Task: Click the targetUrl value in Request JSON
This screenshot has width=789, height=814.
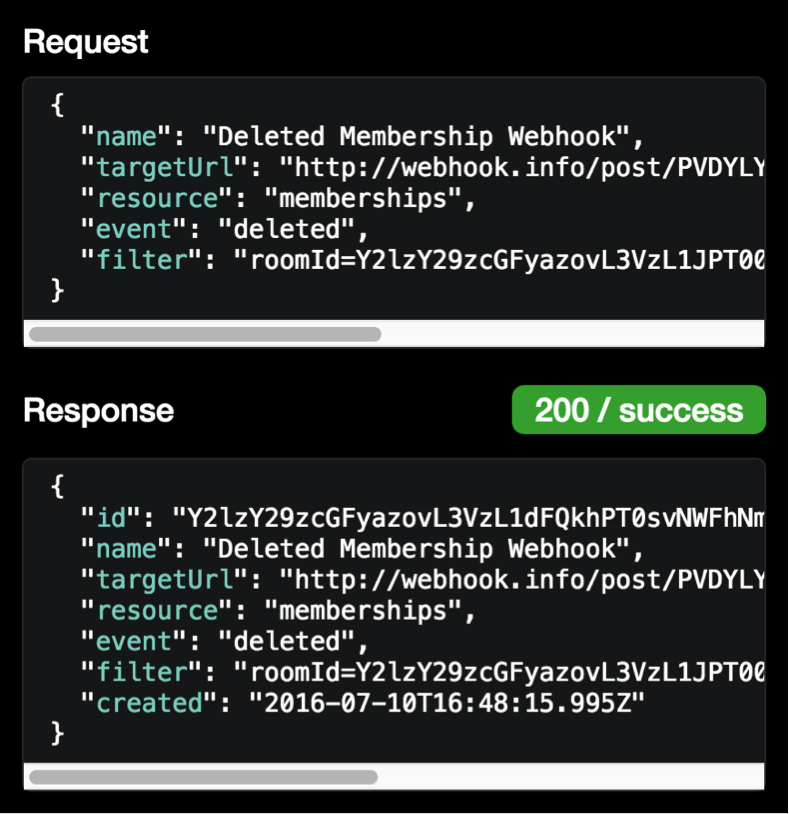Action: coord(522,168)
